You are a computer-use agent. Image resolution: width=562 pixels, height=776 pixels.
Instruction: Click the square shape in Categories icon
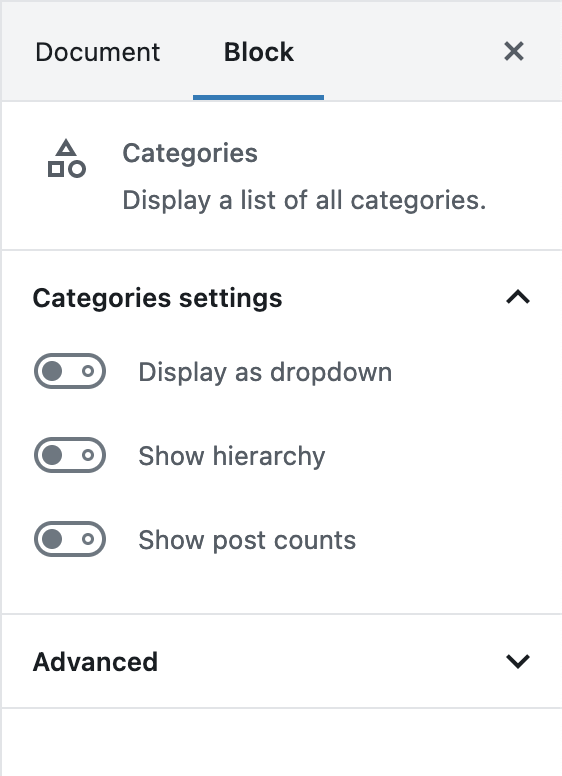point(55,169)
